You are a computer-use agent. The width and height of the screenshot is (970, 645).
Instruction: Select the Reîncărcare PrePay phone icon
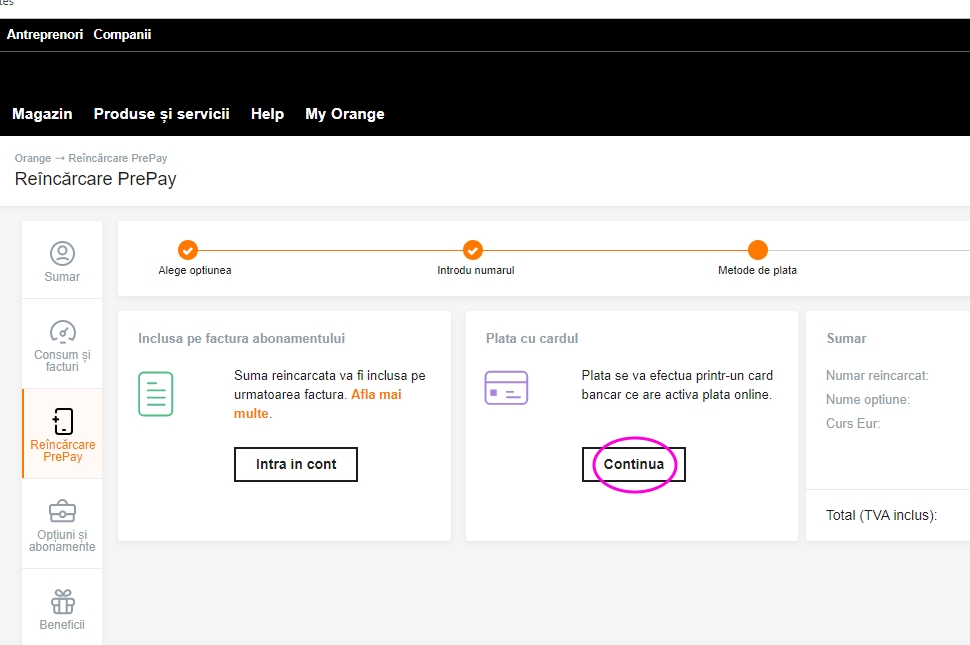62,422
